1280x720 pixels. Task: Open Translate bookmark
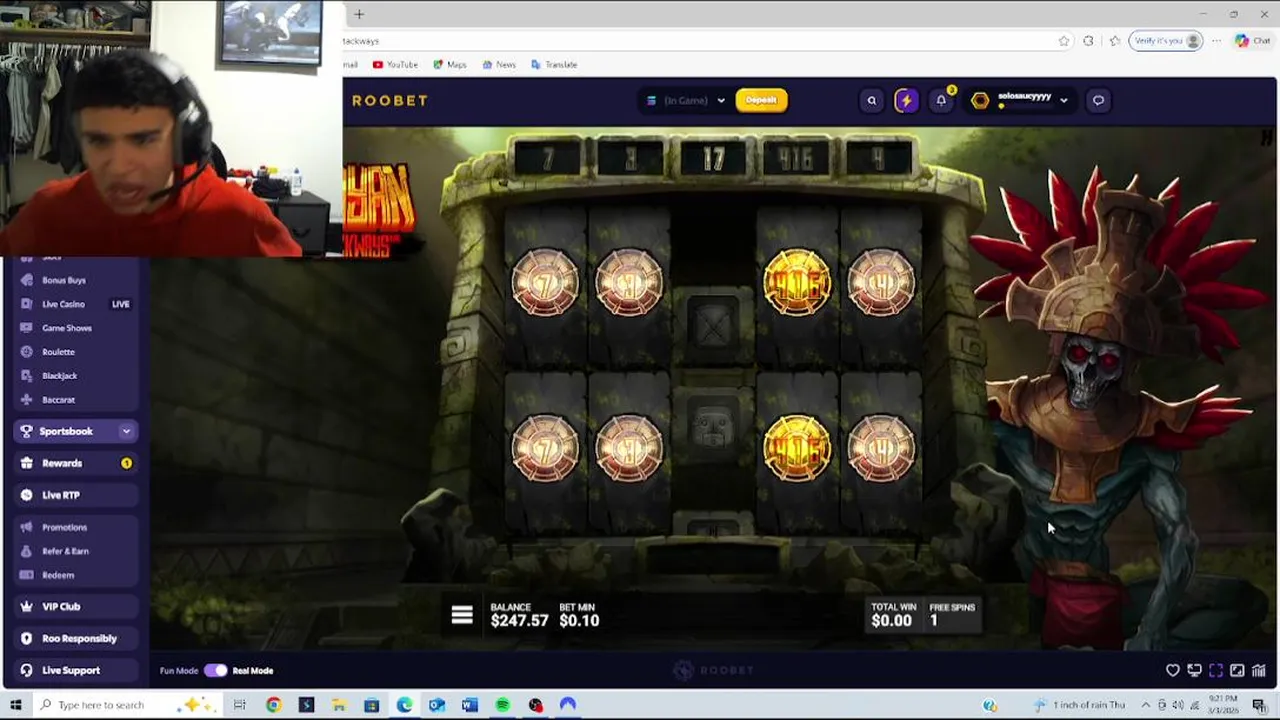coord(554,65)
